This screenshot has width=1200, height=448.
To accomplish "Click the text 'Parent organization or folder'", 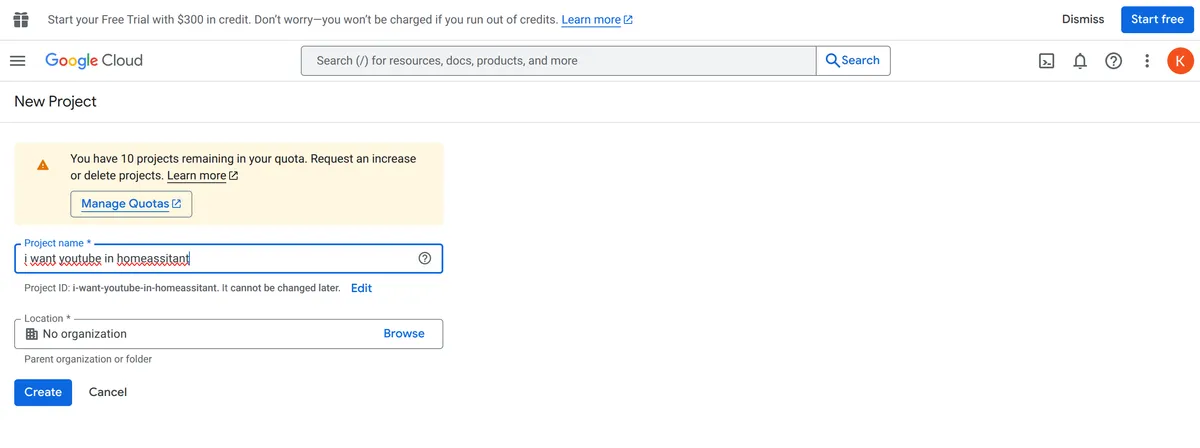I will [x=88, y=359].
